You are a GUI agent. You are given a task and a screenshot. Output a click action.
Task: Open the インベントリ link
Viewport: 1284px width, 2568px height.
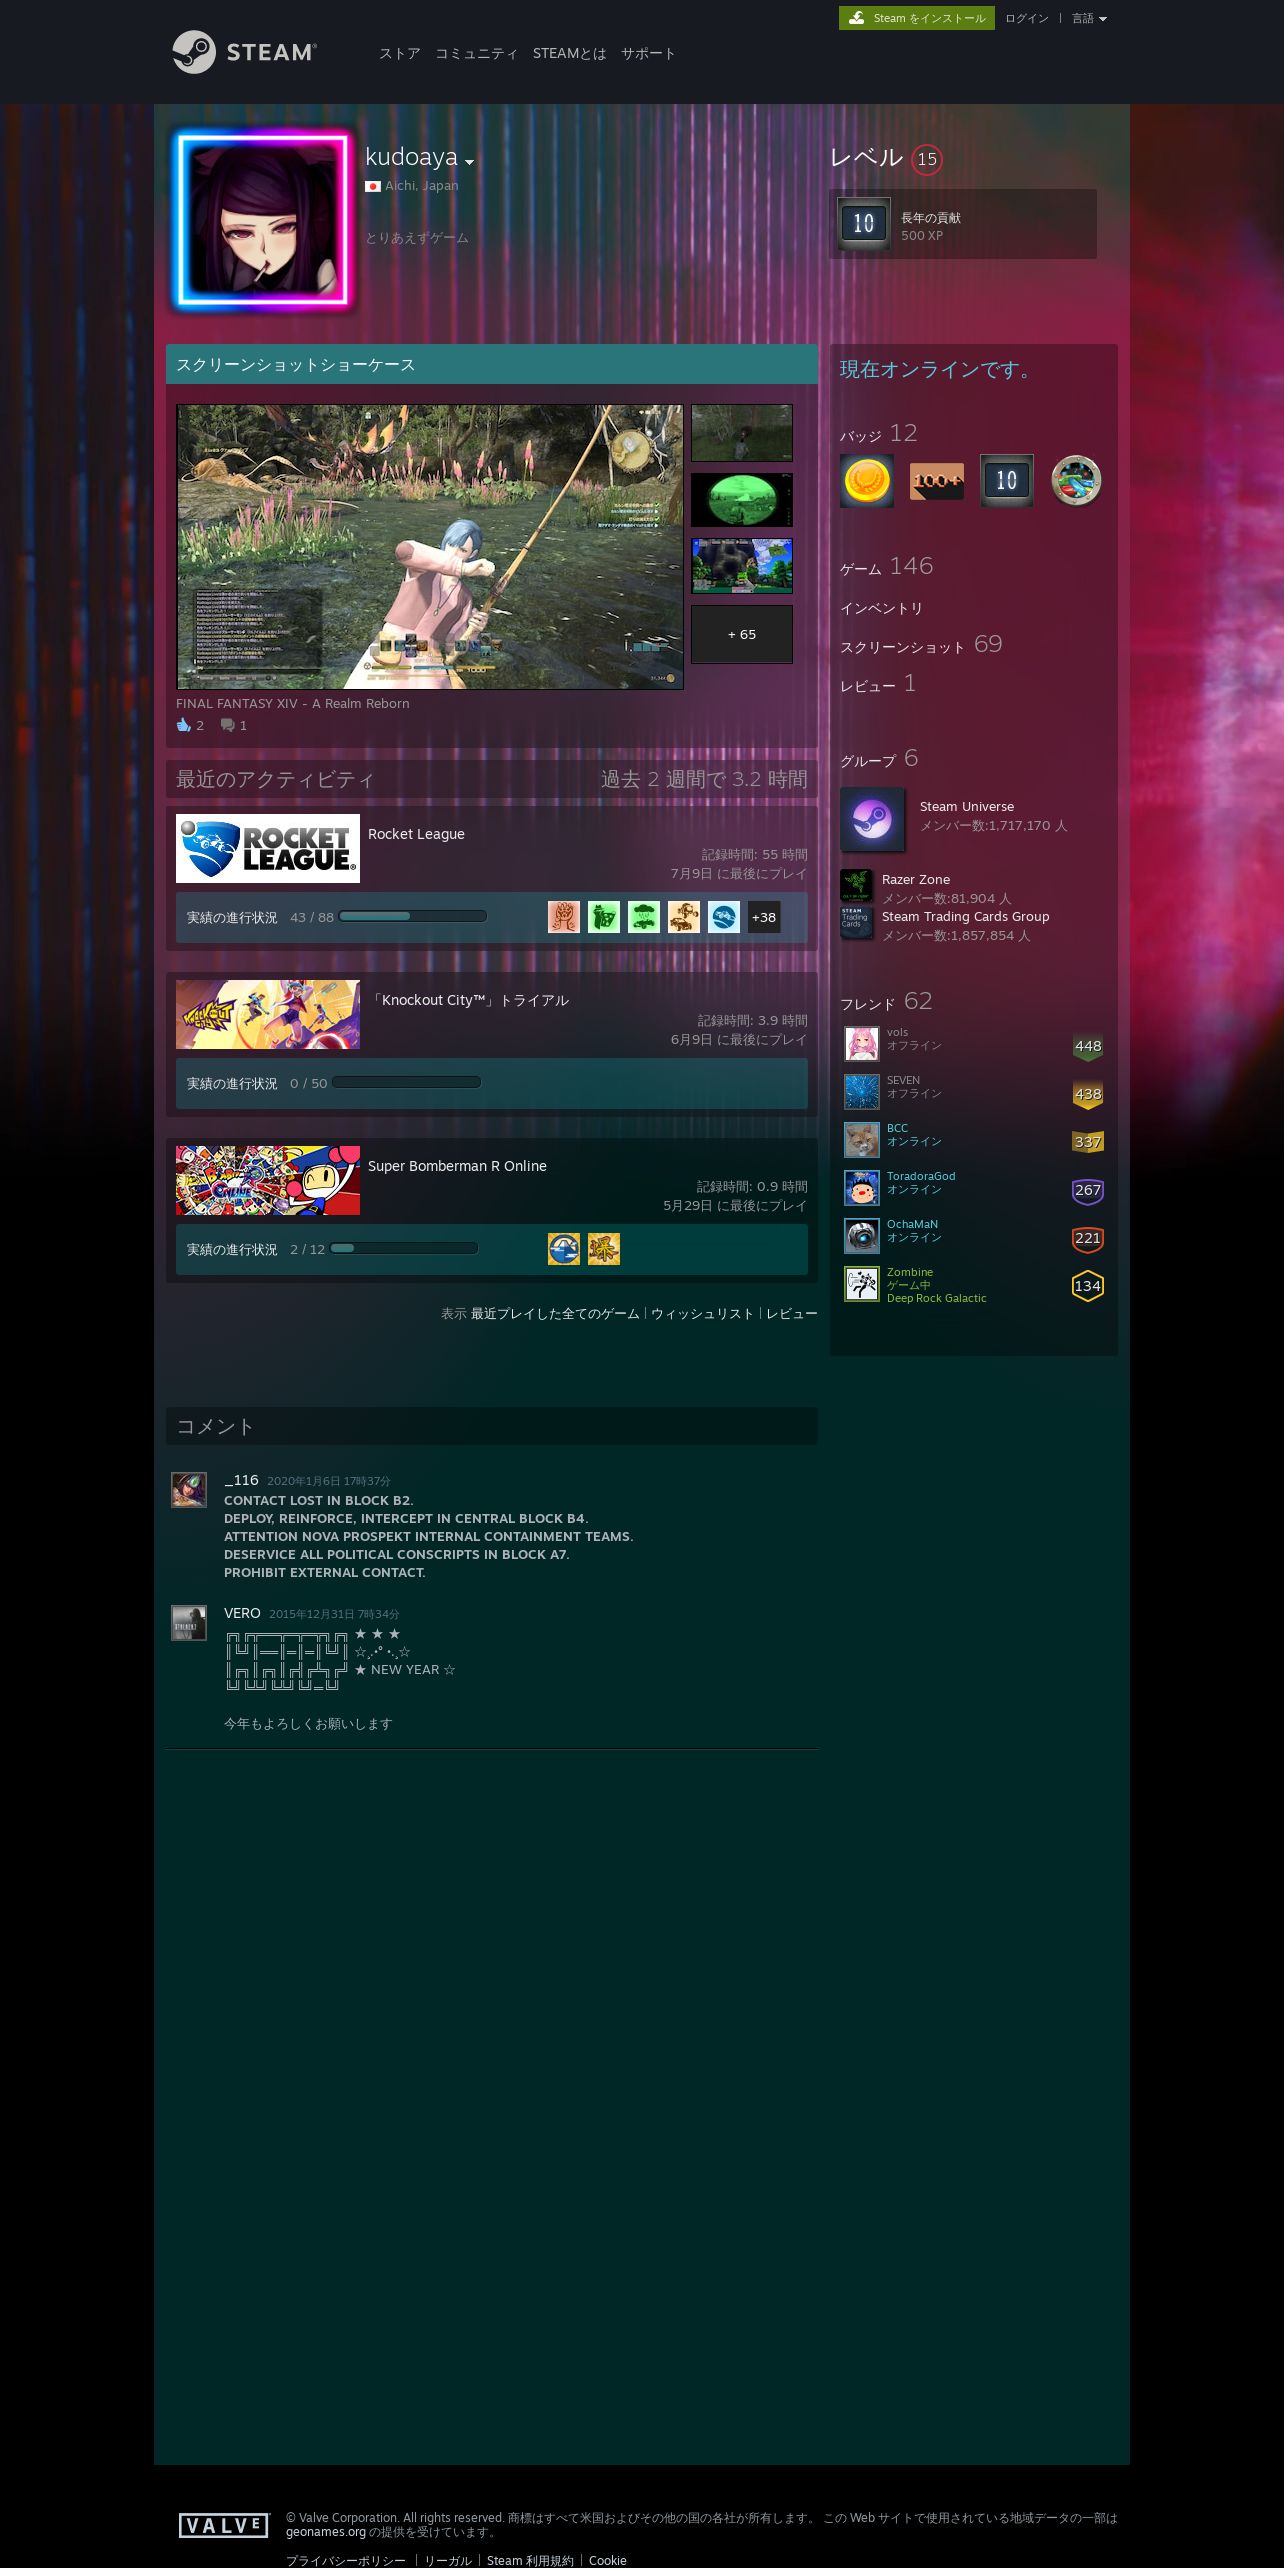coord(882,608)
